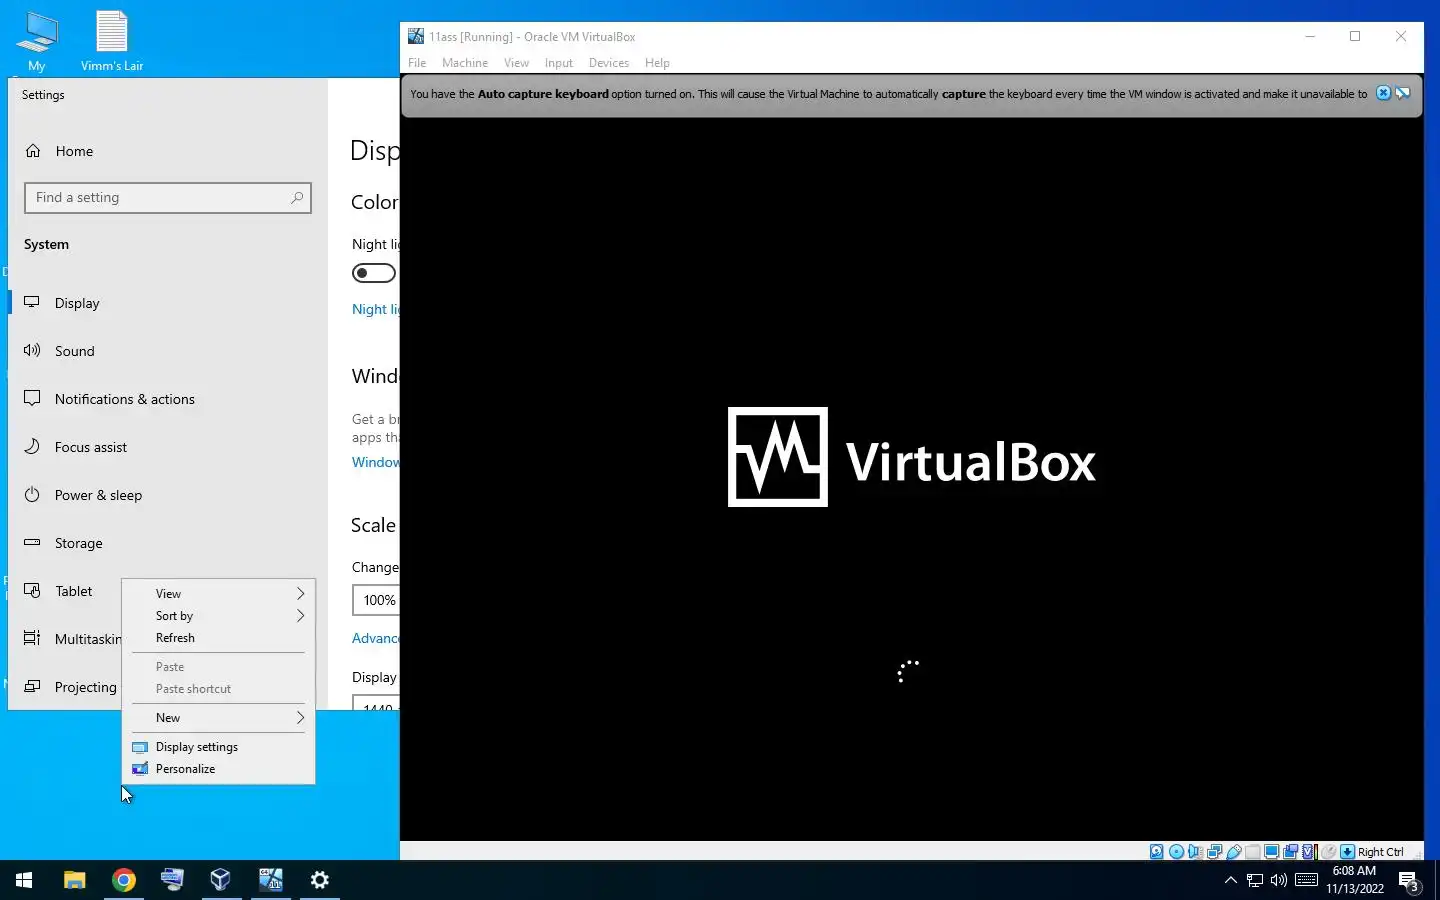
Task: Select Display in the Settings sidebar
Action: (x=168, y=303)
